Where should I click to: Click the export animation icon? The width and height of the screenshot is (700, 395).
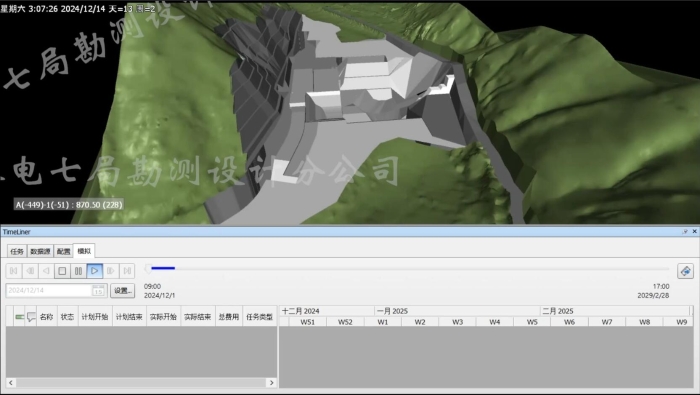[x=685, y=271]
